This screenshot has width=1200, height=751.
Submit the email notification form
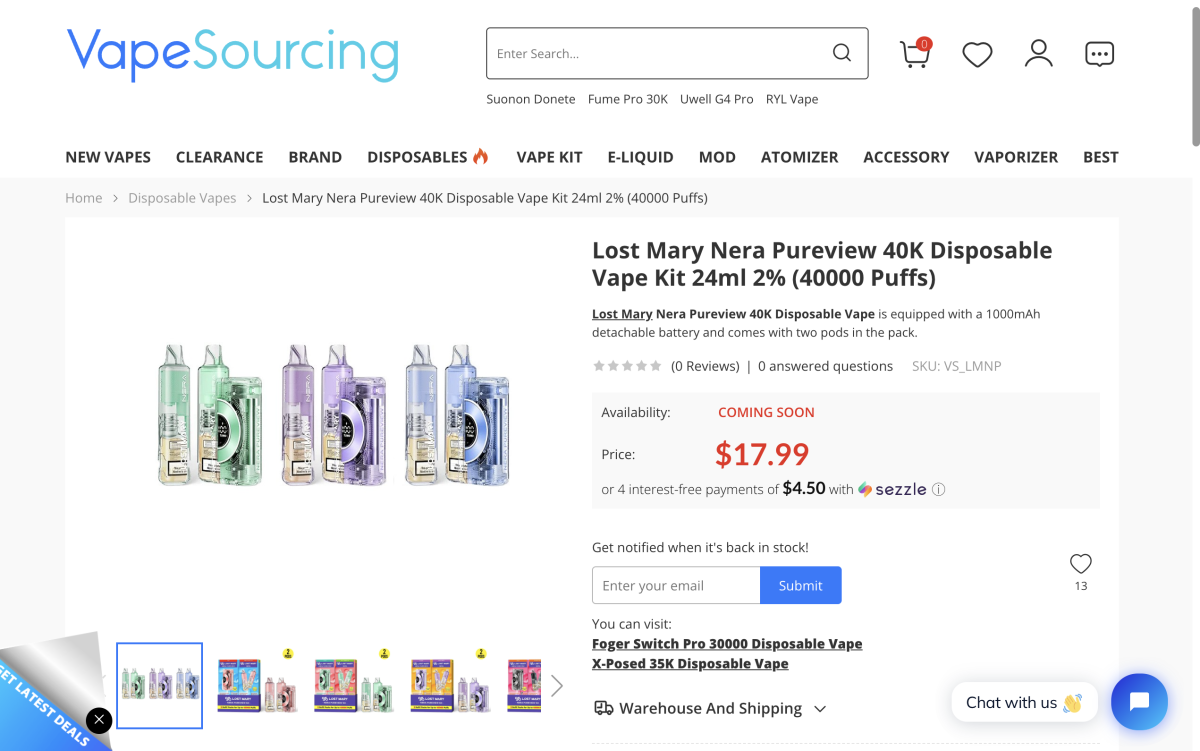(x=800, y=586)
